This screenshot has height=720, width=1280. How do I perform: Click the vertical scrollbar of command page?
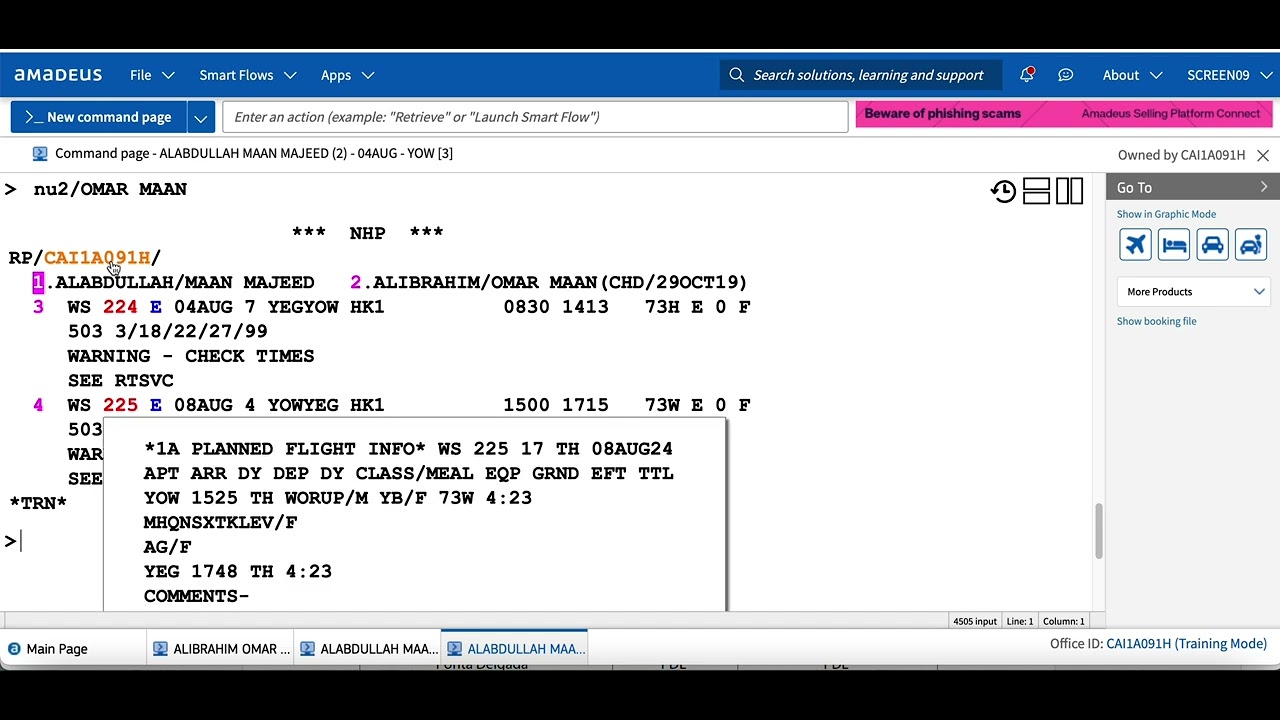[x=1098, y=531]
